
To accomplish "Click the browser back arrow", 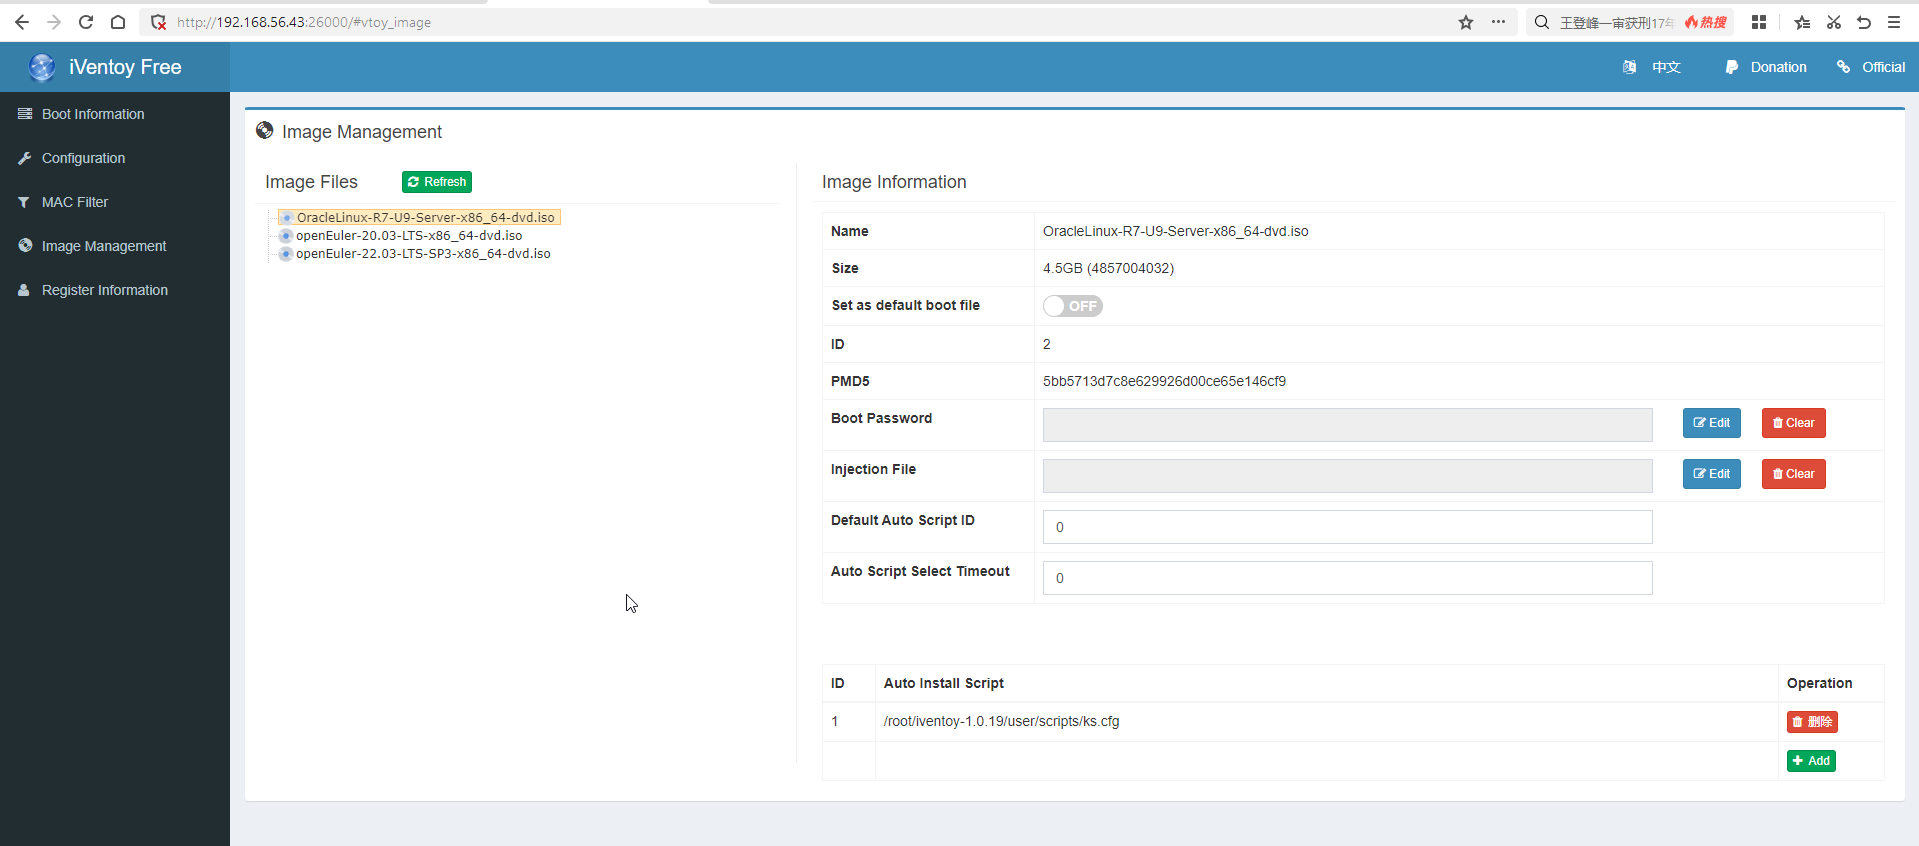I will pos(22,22).
